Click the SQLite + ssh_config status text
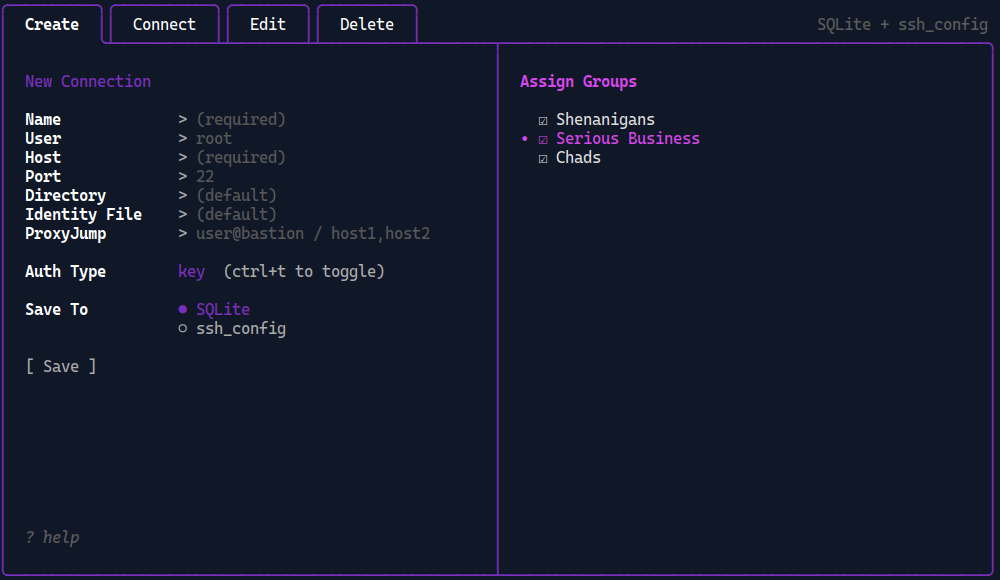This screenshot has width=1000, height=580. 902,25
